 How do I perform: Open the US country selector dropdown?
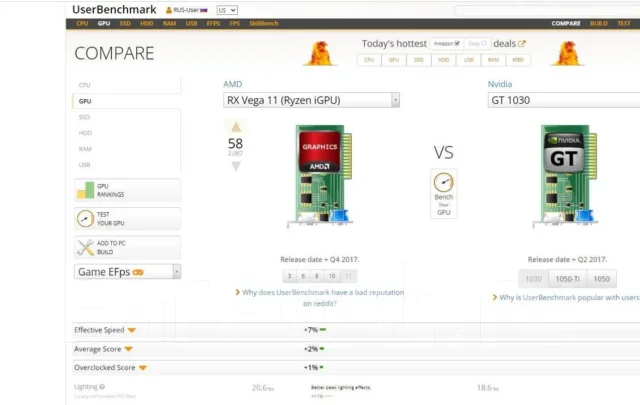tap(227, 10)
